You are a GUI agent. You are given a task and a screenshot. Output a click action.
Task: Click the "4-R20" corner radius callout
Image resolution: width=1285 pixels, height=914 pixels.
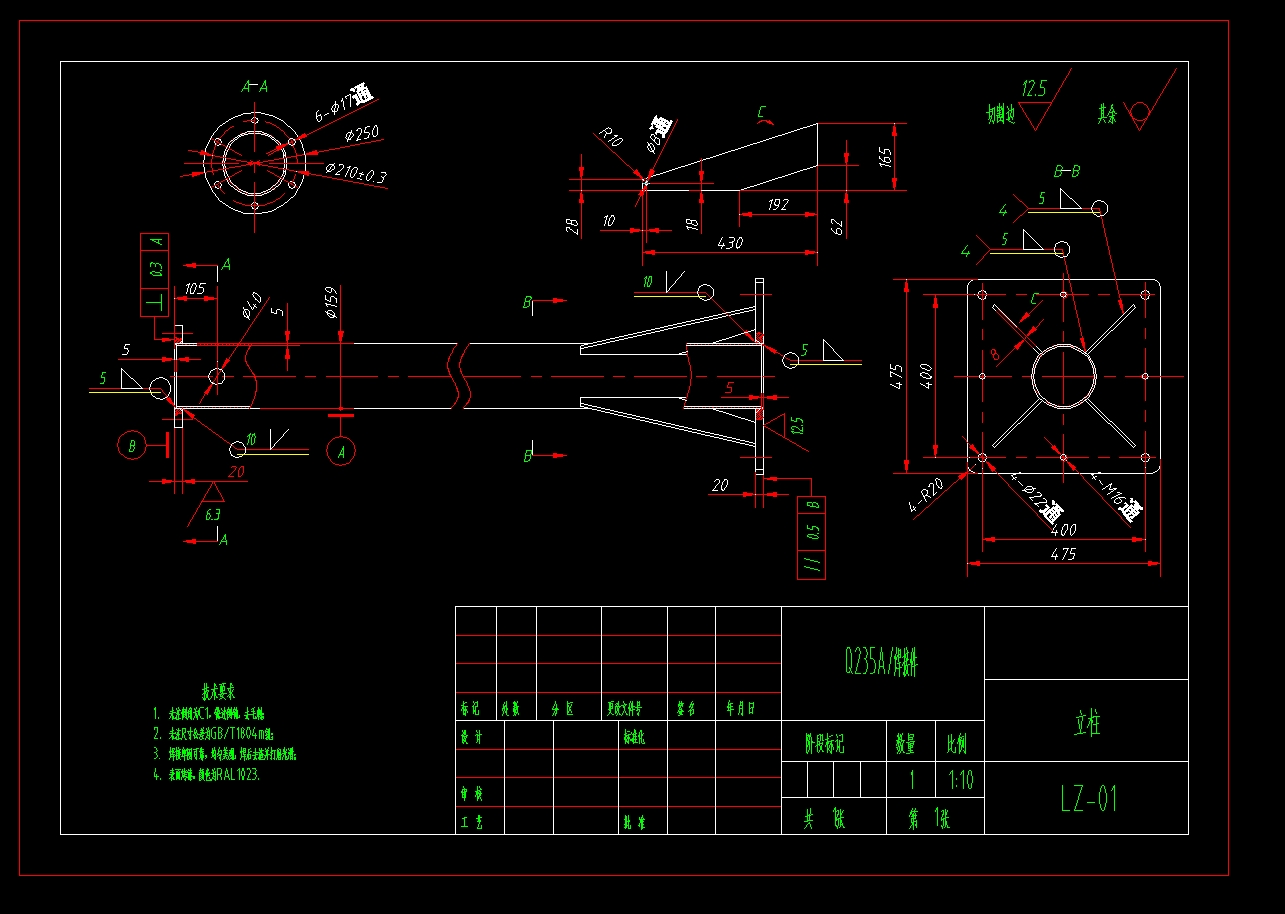pyautogui.click(x=925, y=494)
